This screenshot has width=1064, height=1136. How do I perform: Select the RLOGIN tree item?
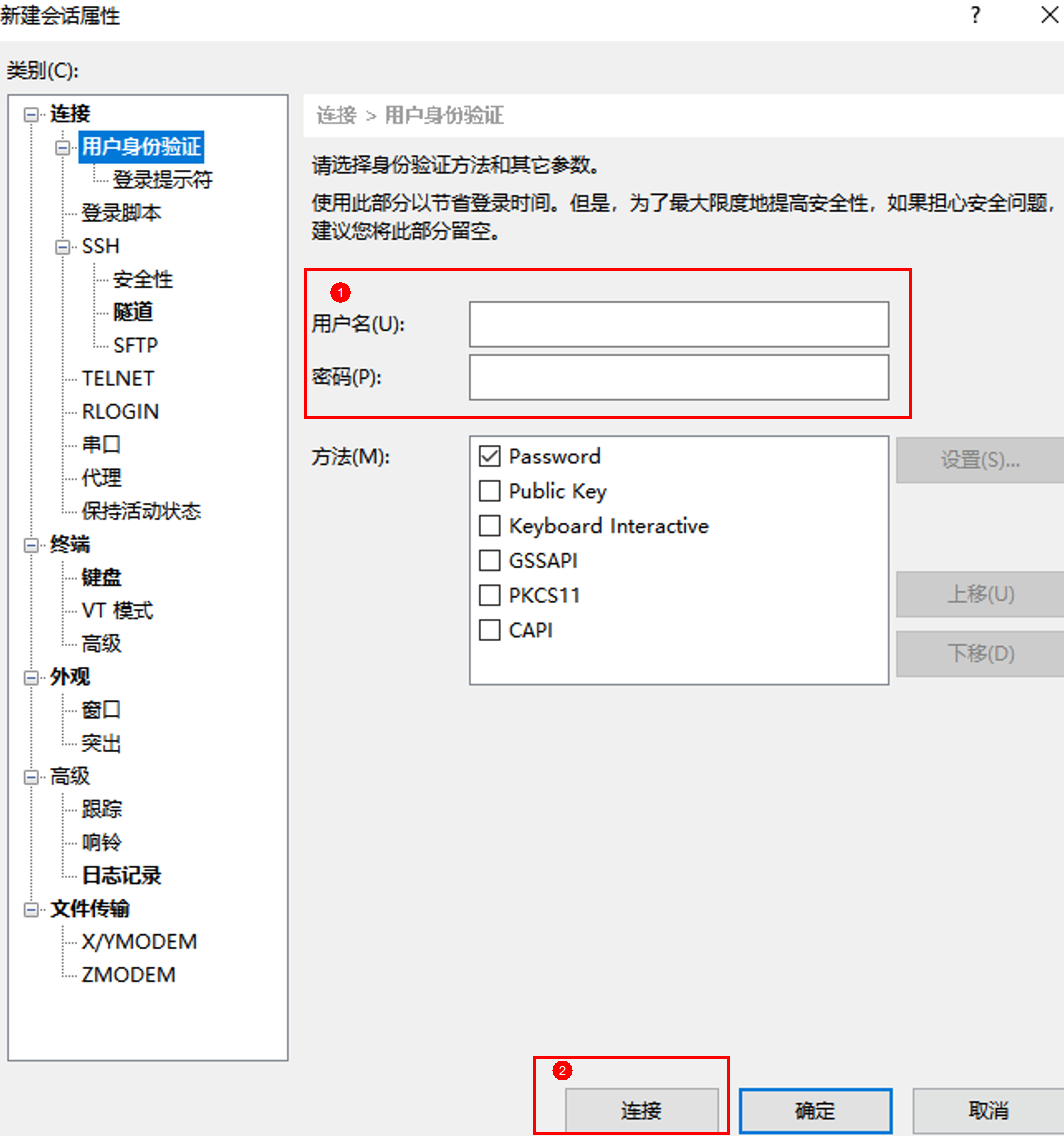120,412
